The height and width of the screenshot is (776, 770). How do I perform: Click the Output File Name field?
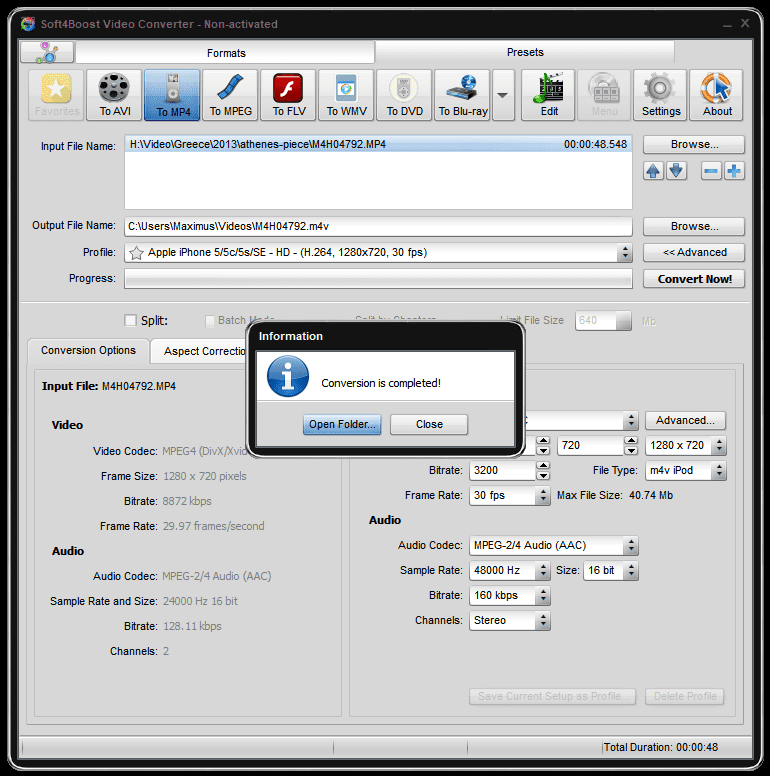click(378, 226)
